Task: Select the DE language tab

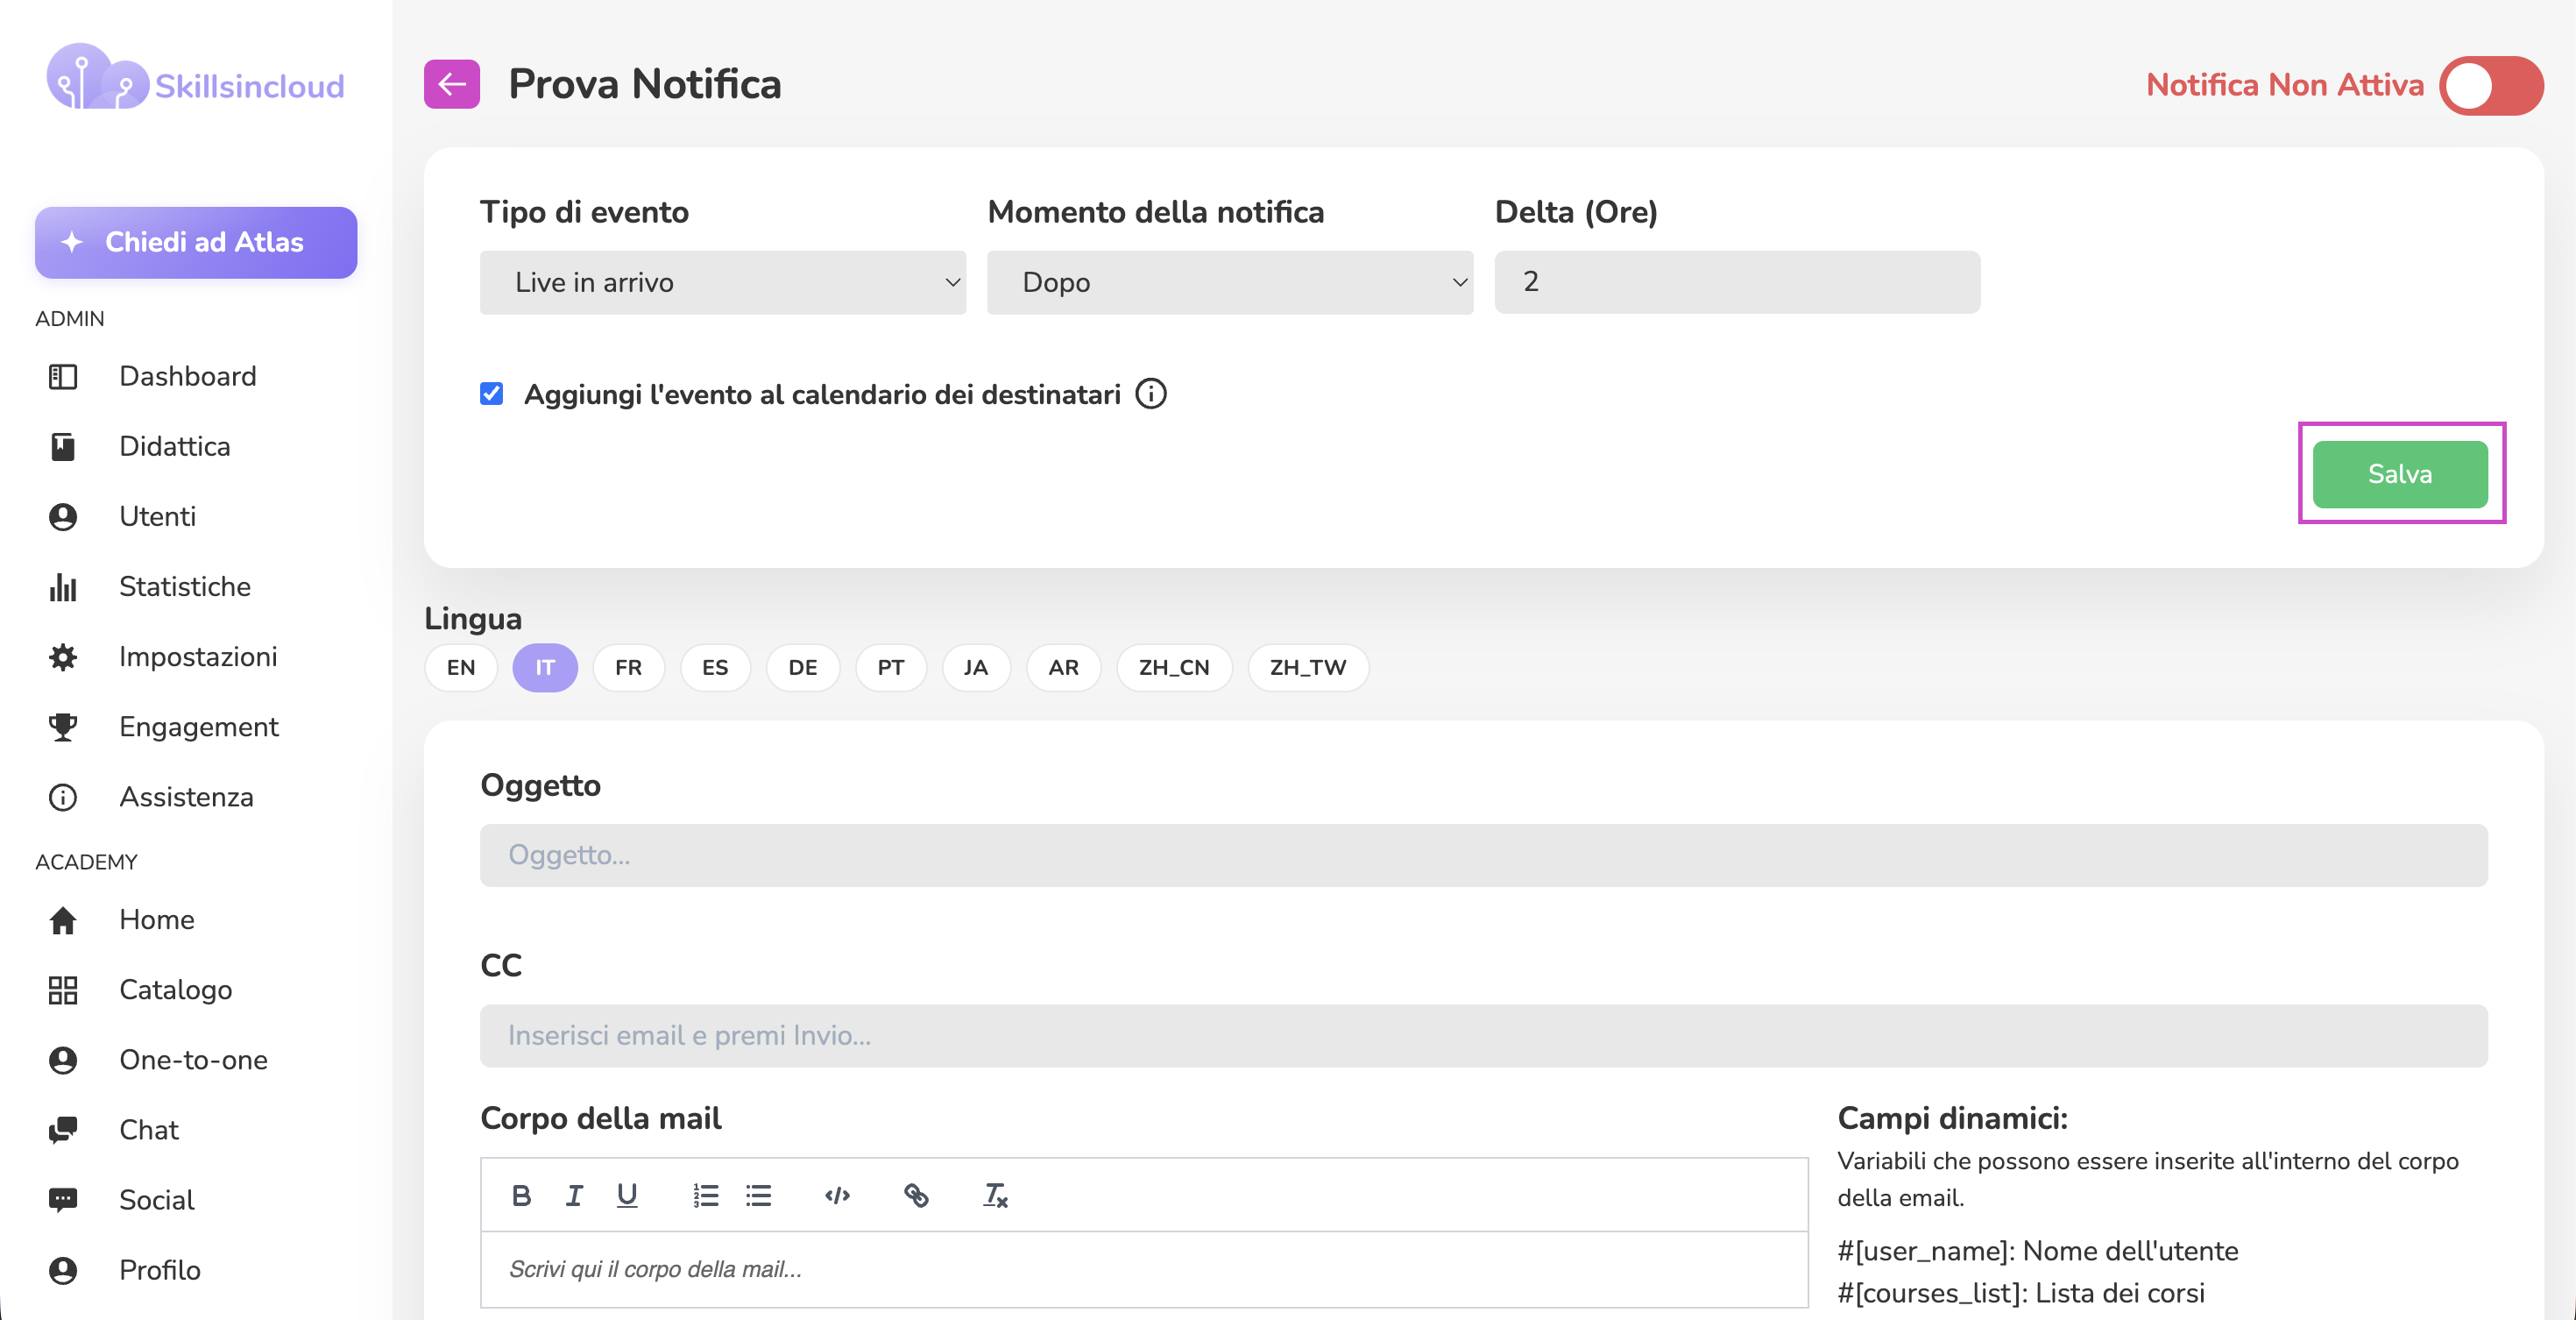Action: coord(802,667)
